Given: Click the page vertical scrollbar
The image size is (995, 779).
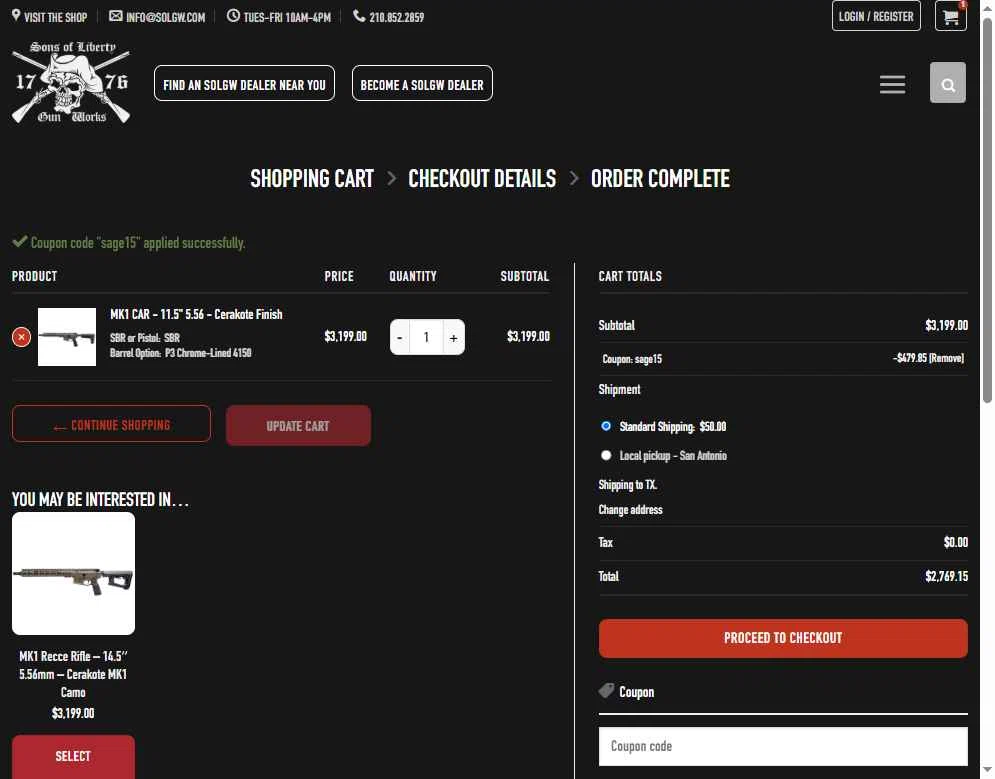Looking at the screenshot, I should (x=987, y=209).
